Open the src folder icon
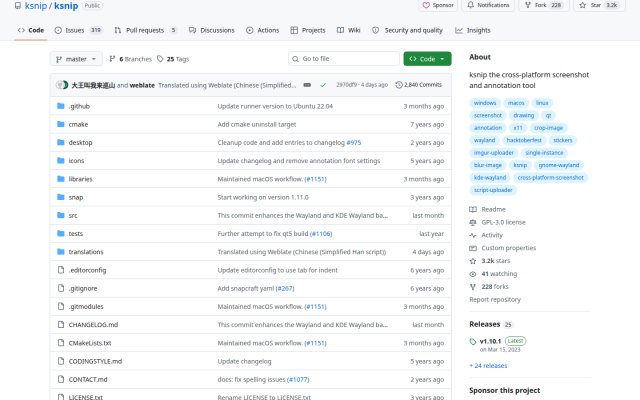This screenshot has height=400, width=640. pyautogui.click(x=61, y=215)
